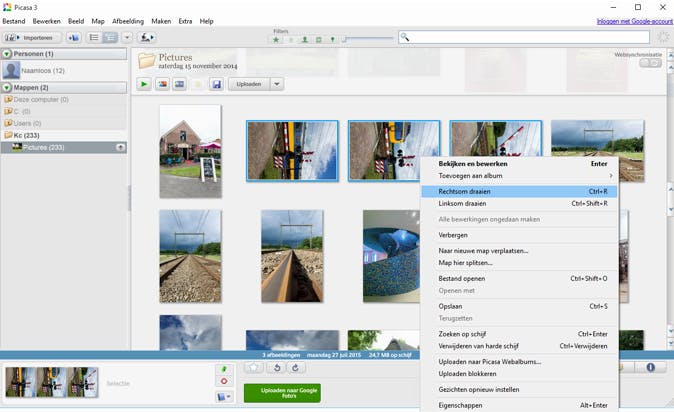Adjust the date range filter slider
Viewport: 674px width, 412px height.
click(x=368, y=39)
